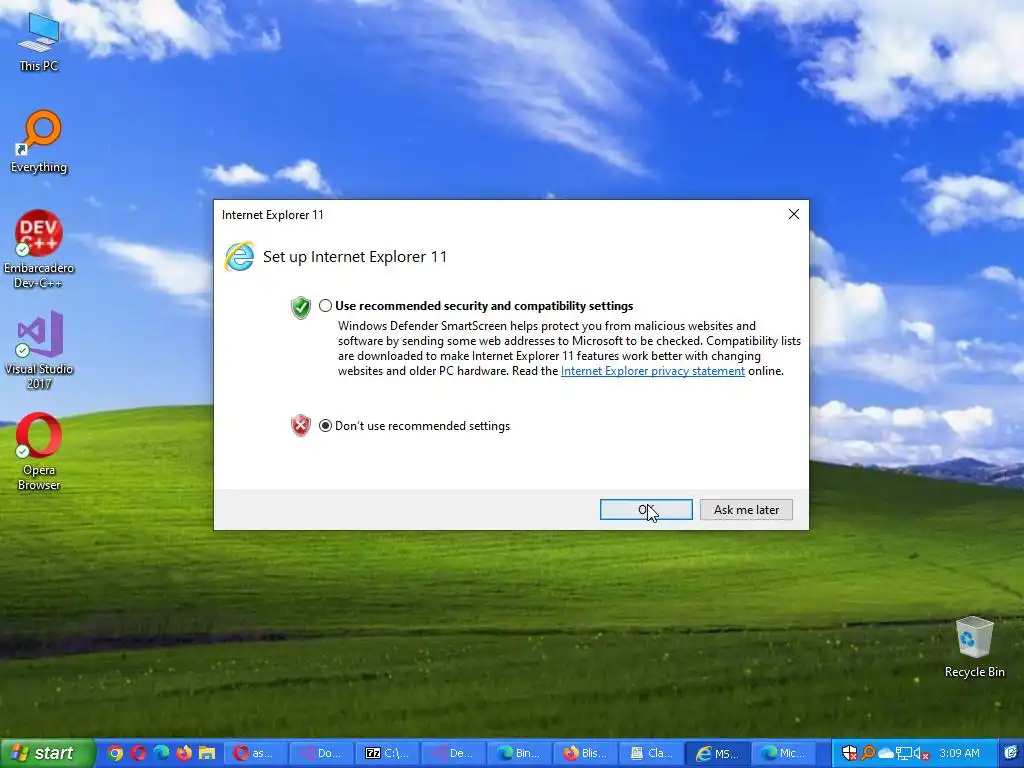
Task: Click the network connection tray icon
Action: [x=903, y=753]
